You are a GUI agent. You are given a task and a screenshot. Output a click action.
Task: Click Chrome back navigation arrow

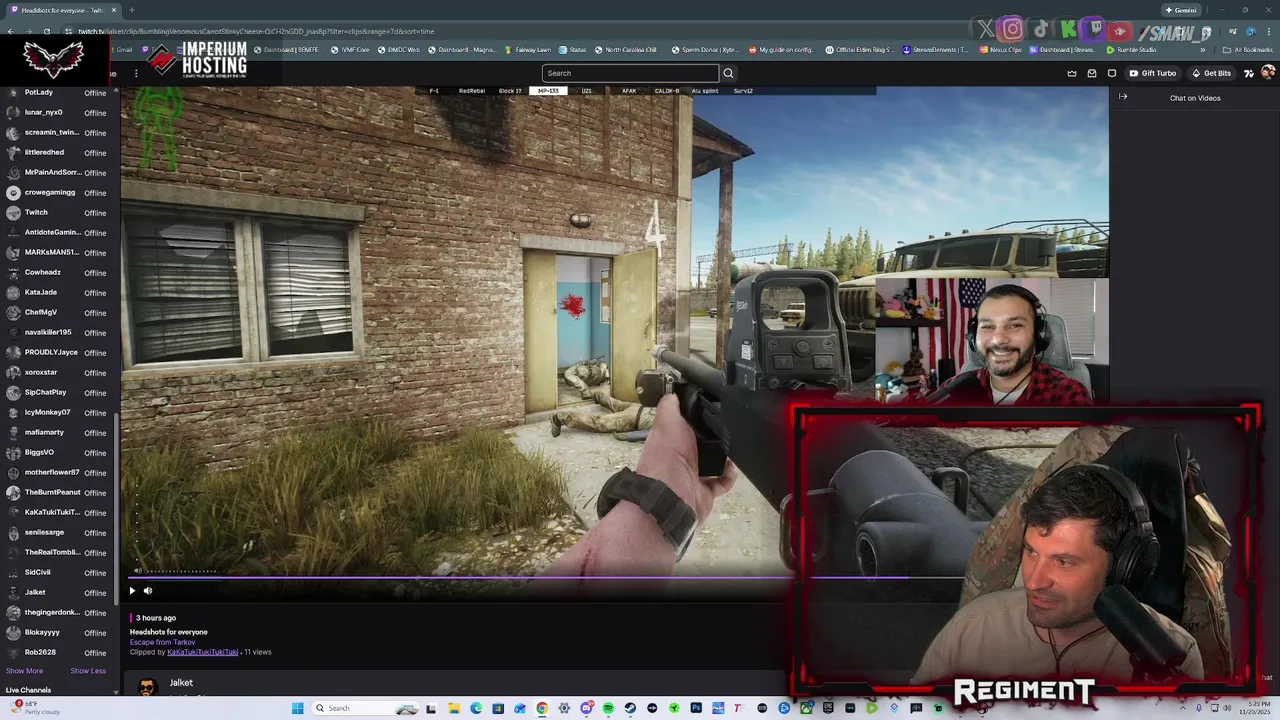(x=10, y=31)
